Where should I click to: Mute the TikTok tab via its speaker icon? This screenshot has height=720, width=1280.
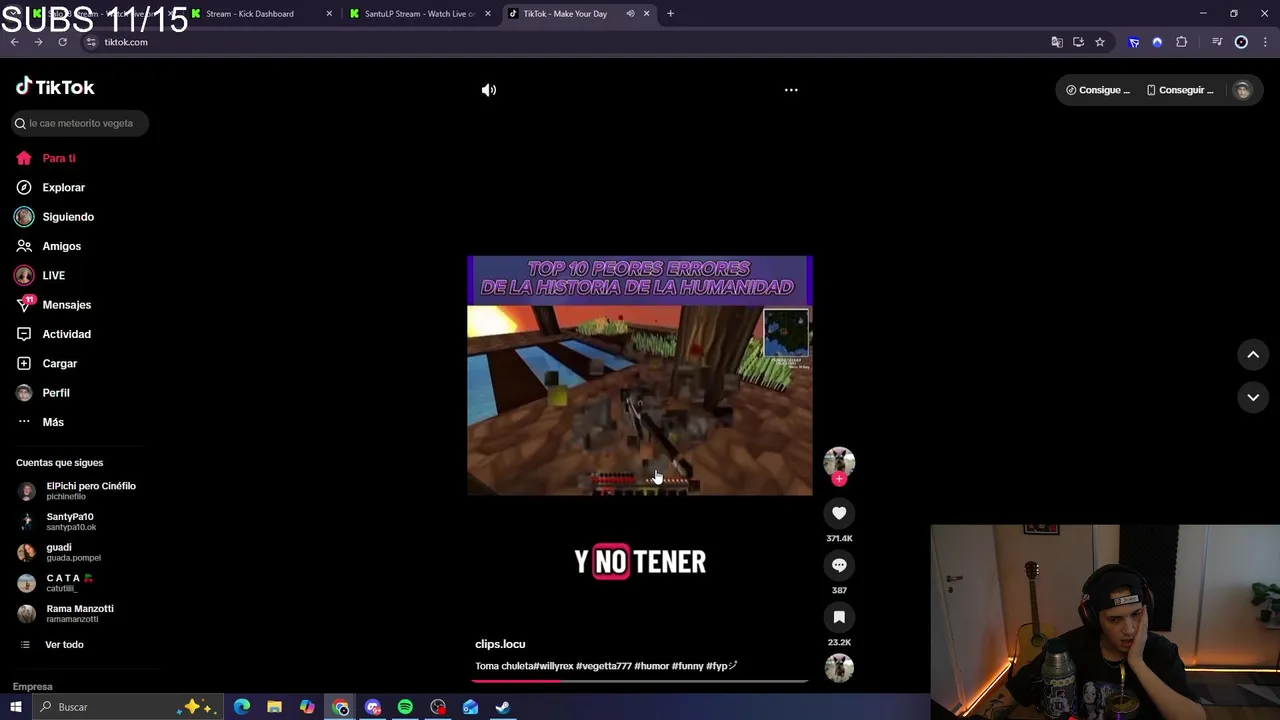tap(630, 14)
